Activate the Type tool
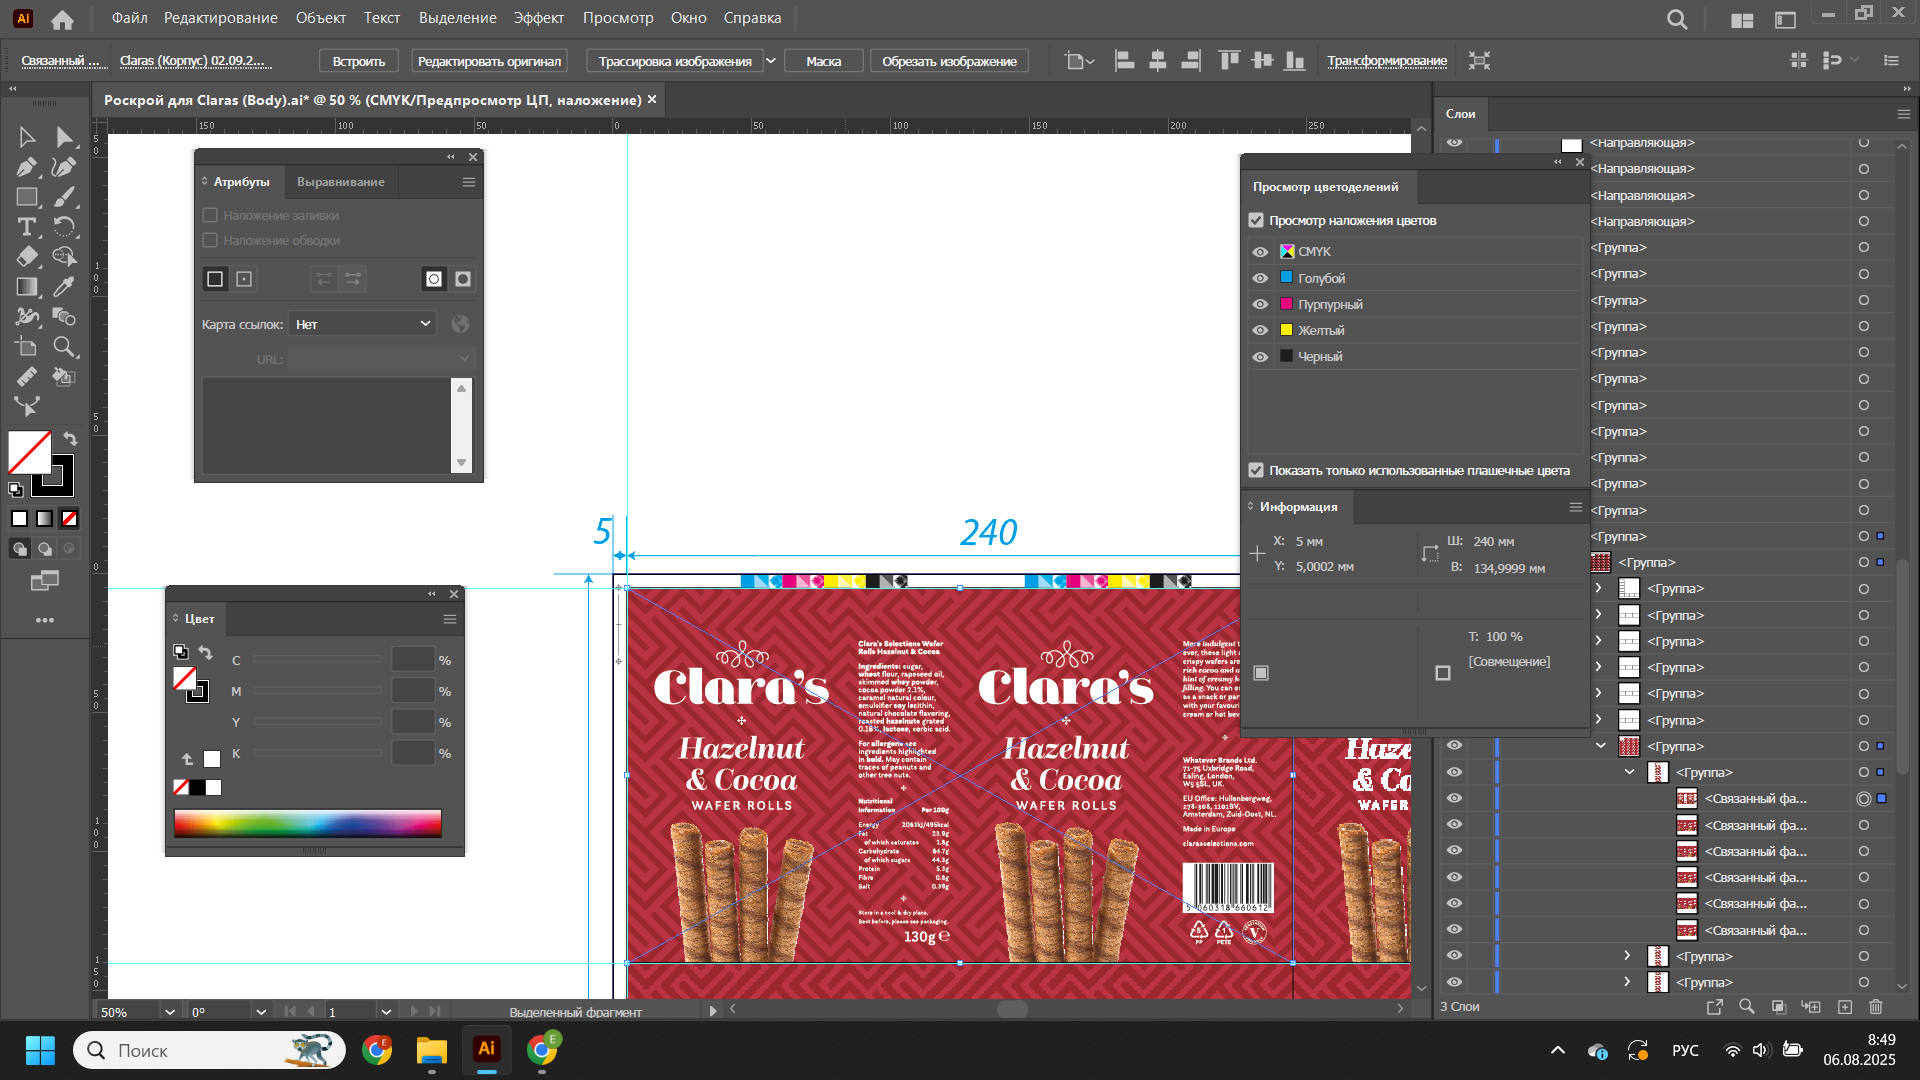Screen dimensions: 1920x1080 click(27, 227)
